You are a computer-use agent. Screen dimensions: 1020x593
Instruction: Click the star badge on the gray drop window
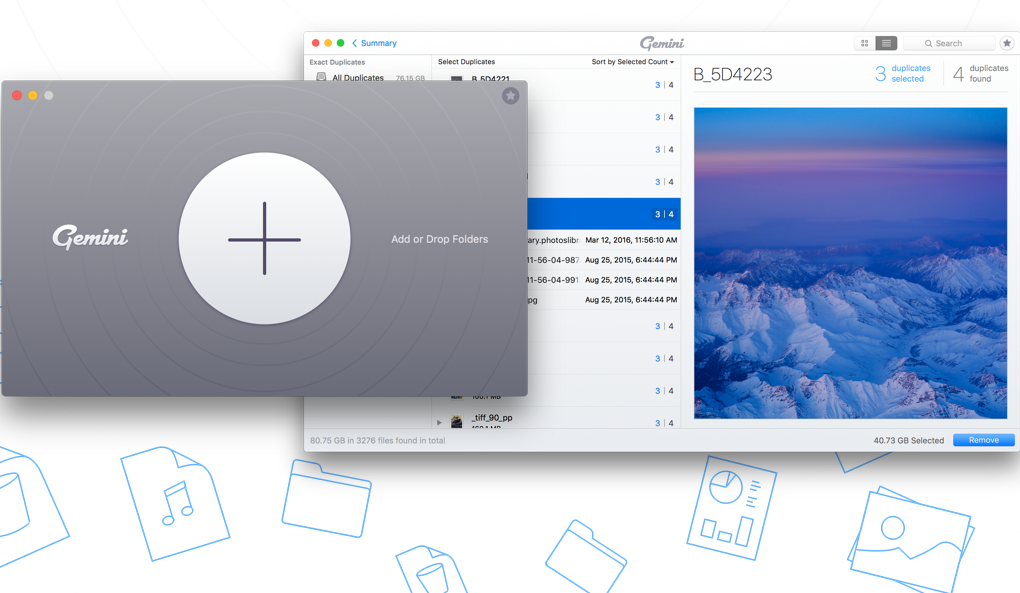coord(511,96)
